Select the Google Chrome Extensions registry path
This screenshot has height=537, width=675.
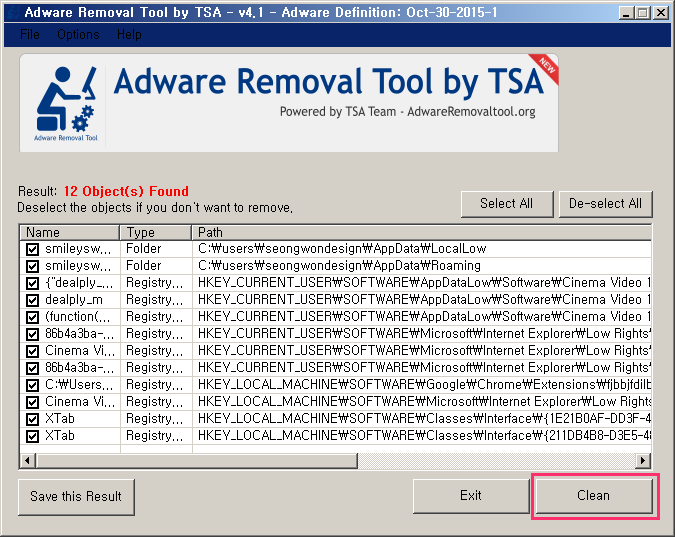click(424, 385)
